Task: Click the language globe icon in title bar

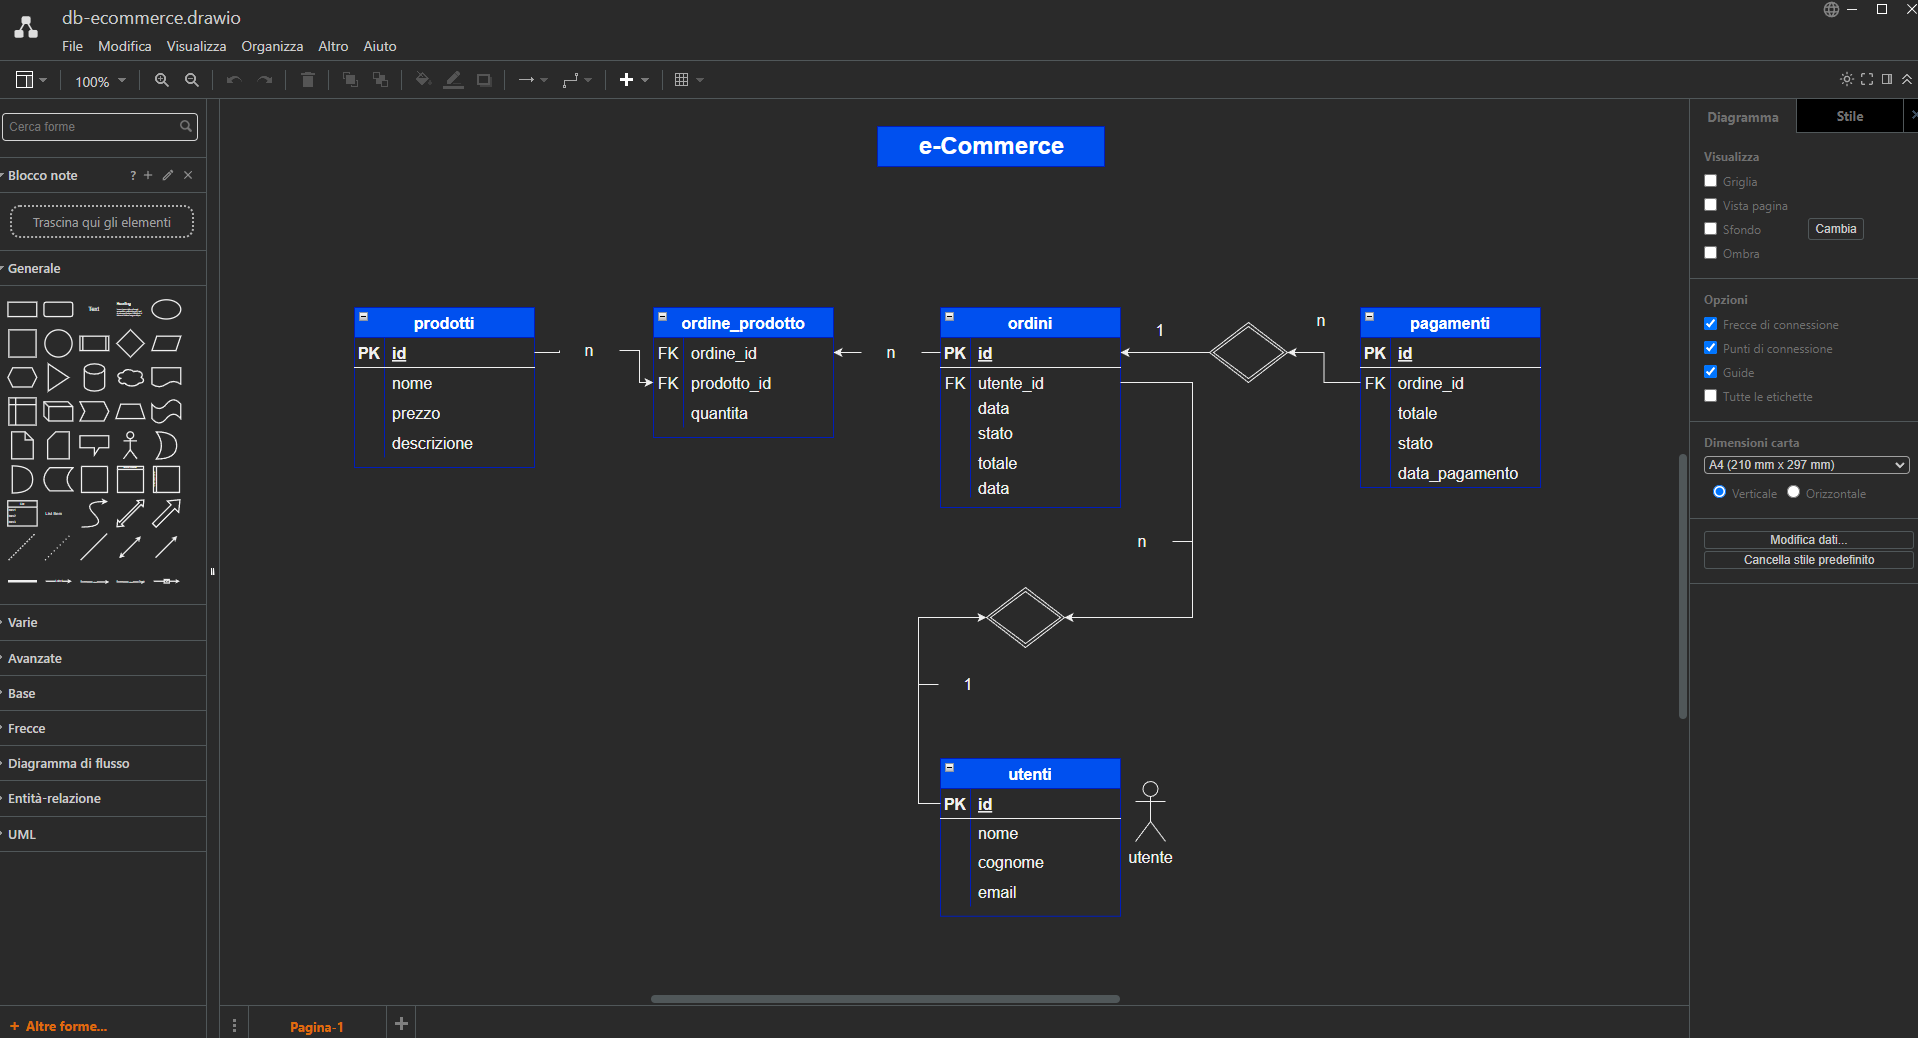Action: coord(1831,10)
